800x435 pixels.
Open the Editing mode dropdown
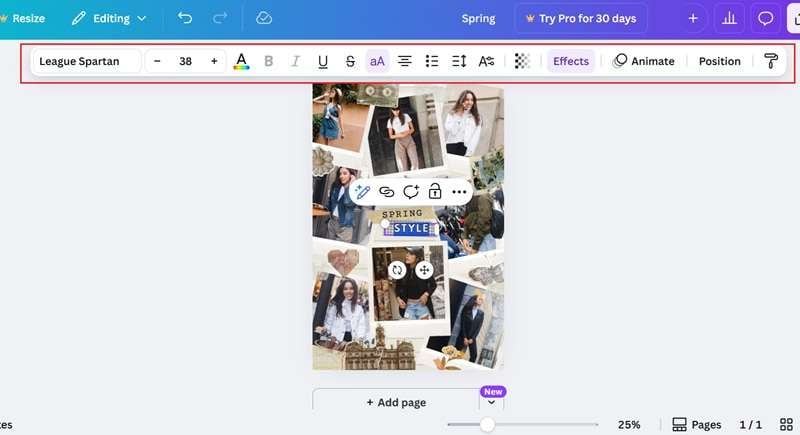(x=109, y=18)
